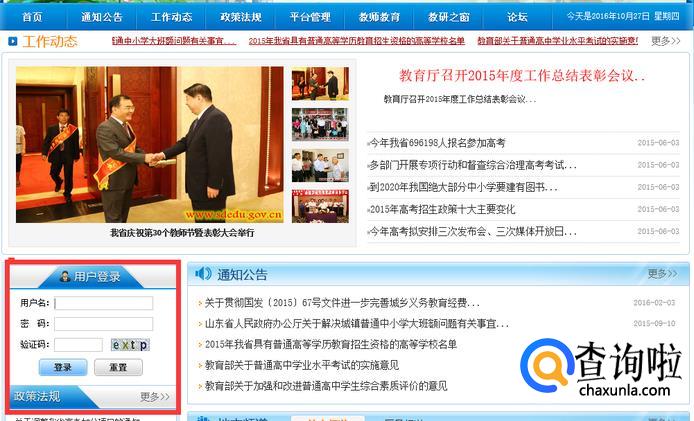694x421 pixels.
Task: Select the second group photo thumbnail
Action: coord(320,124)
